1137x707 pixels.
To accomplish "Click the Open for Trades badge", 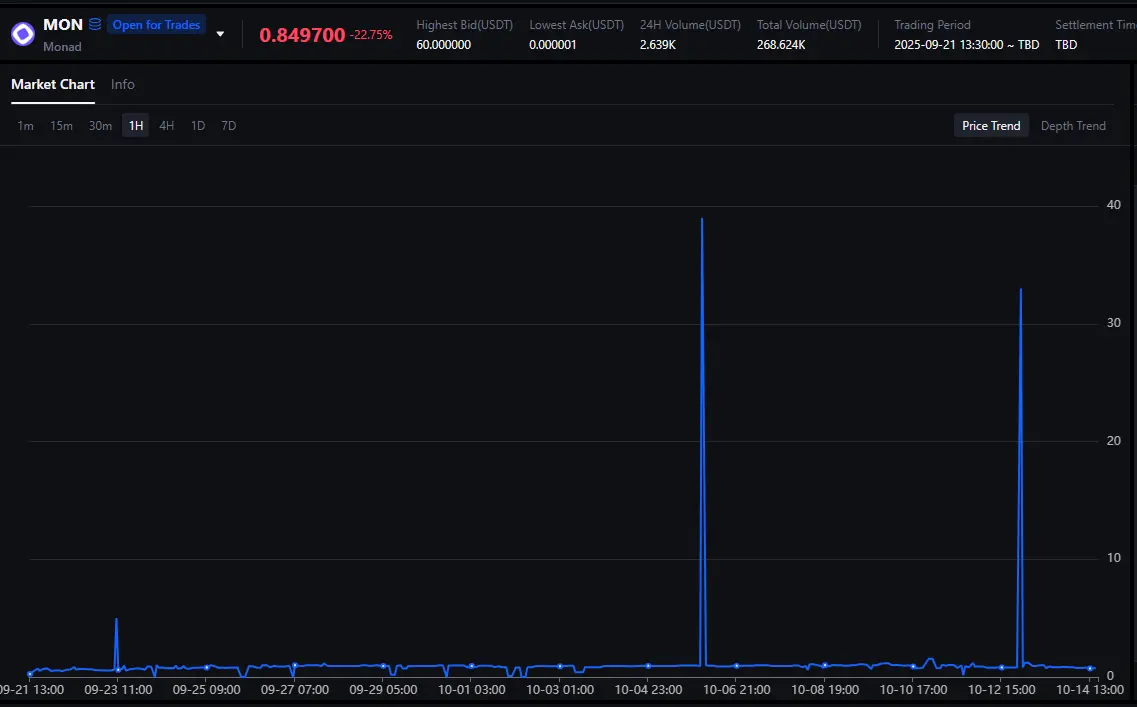I will pyautogui.click(x=156, y=25).
